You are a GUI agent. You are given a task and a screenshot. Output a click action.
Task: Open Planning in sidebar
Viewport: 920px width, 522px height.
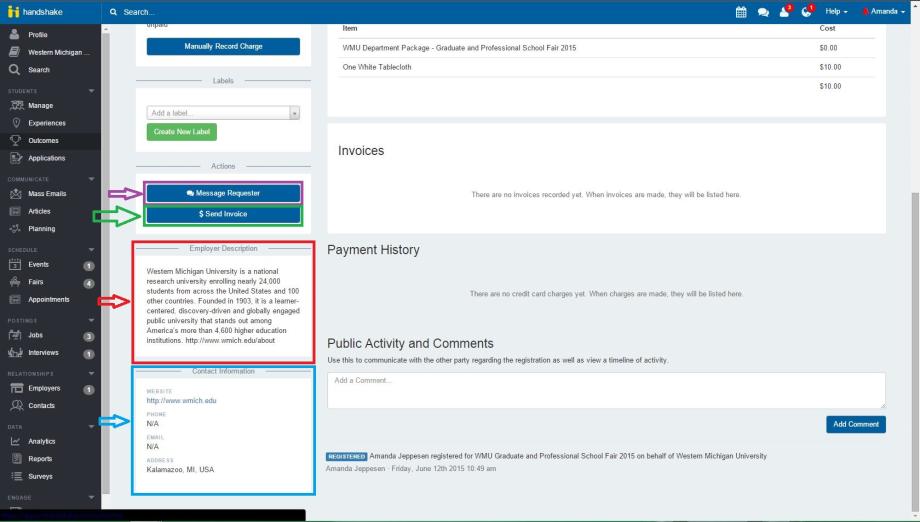(x=33, y=229)
